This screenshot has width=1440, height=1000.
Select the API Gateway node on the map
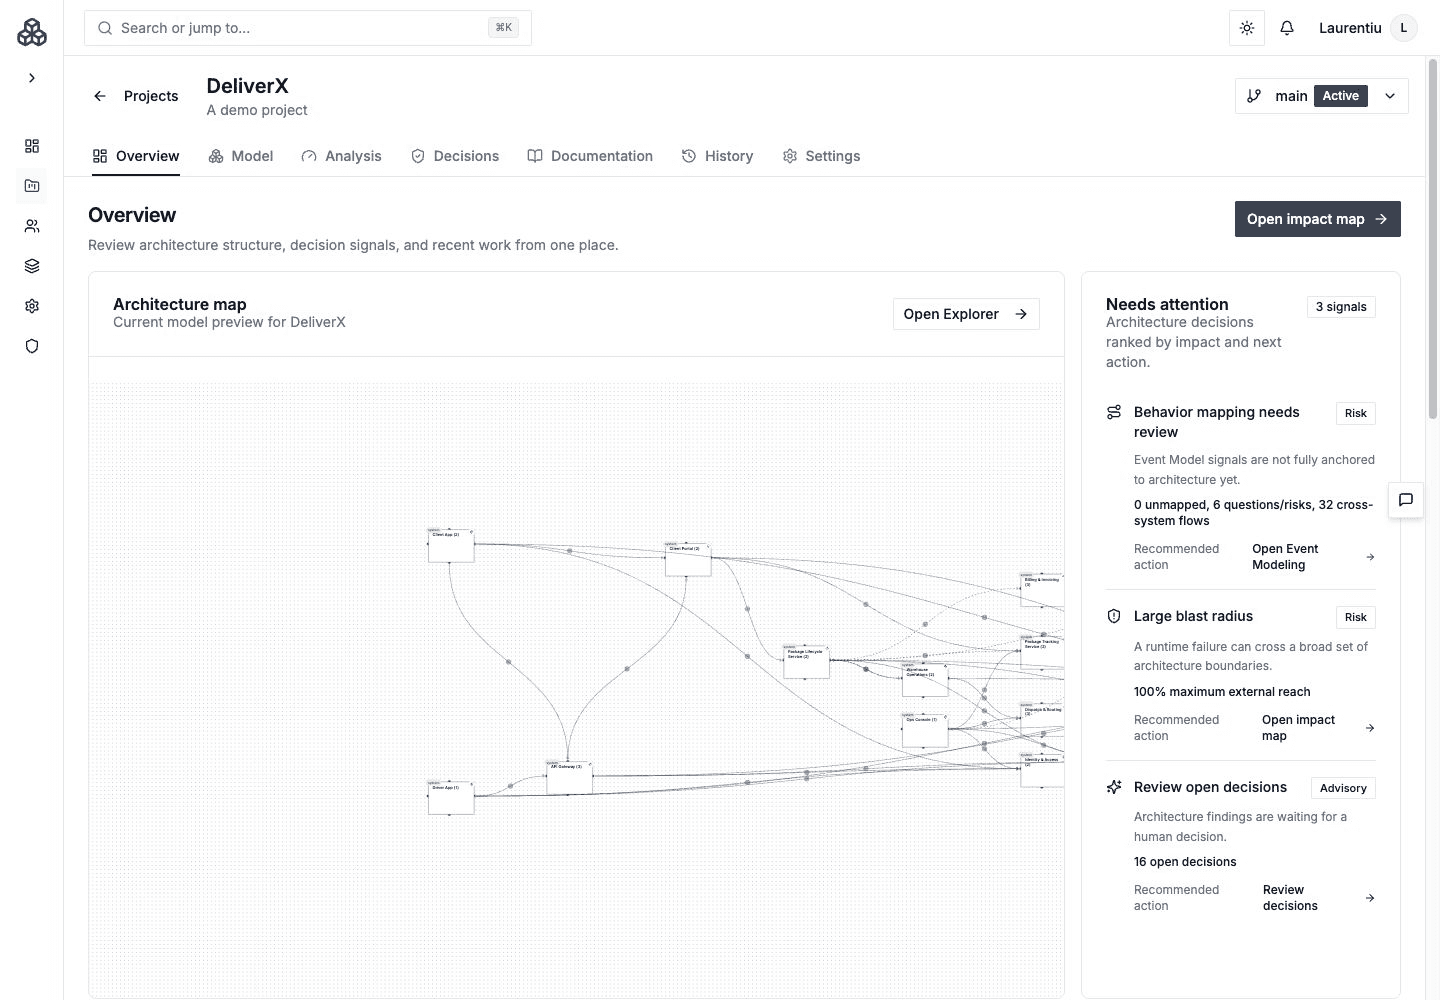coord(569,778)
